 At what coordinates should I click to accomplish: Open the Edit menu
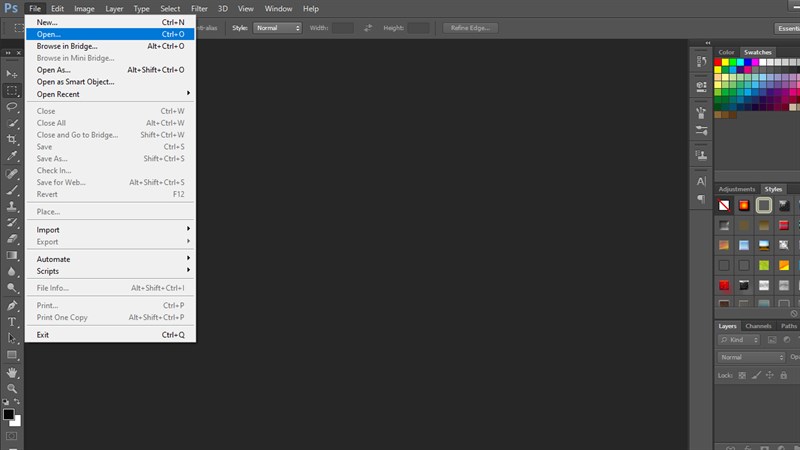coord(57,9)
